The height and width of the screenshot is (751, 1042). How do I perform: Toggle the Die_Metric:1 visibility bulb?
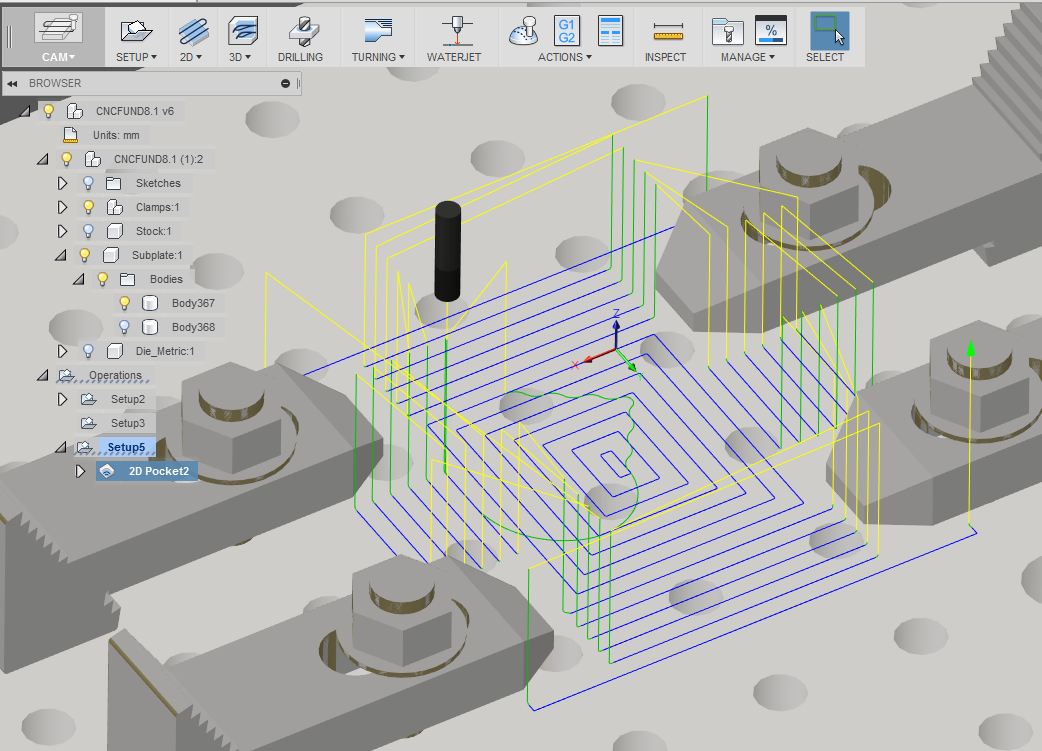click(88, 351)
